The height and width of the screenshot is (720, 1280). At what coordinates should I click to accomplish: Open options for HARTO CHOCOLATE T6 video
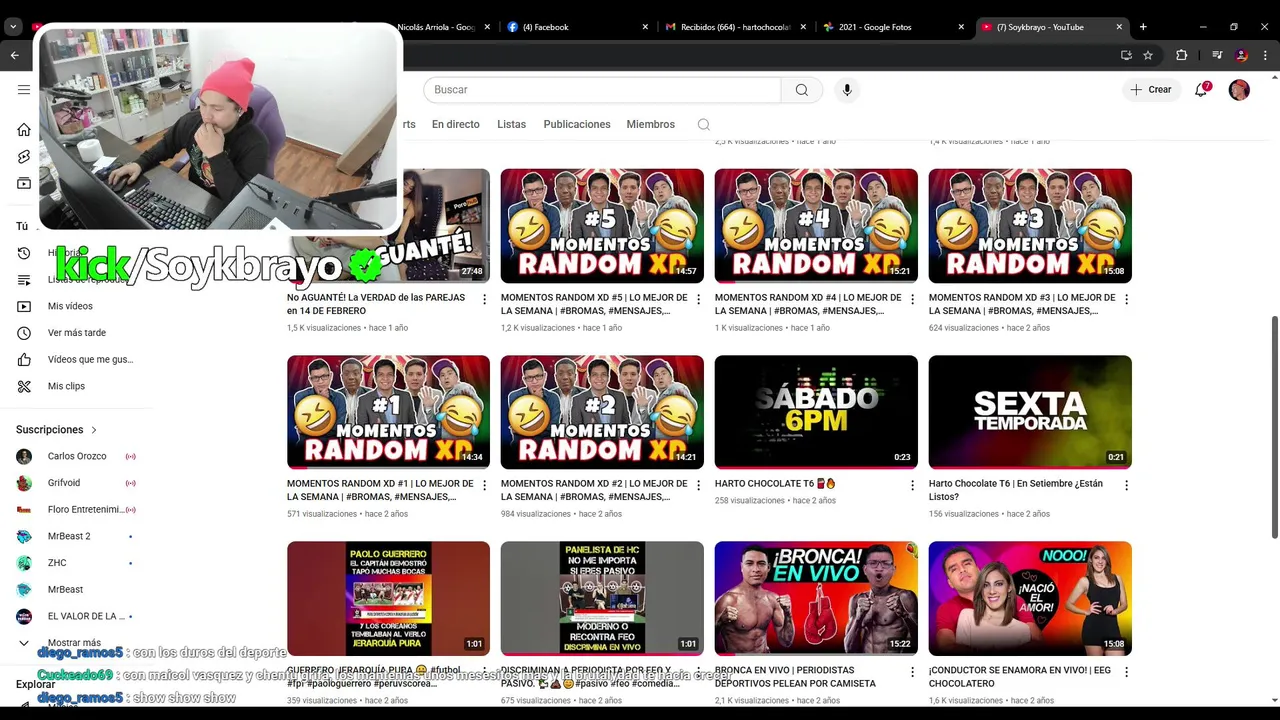pos(912,485)
